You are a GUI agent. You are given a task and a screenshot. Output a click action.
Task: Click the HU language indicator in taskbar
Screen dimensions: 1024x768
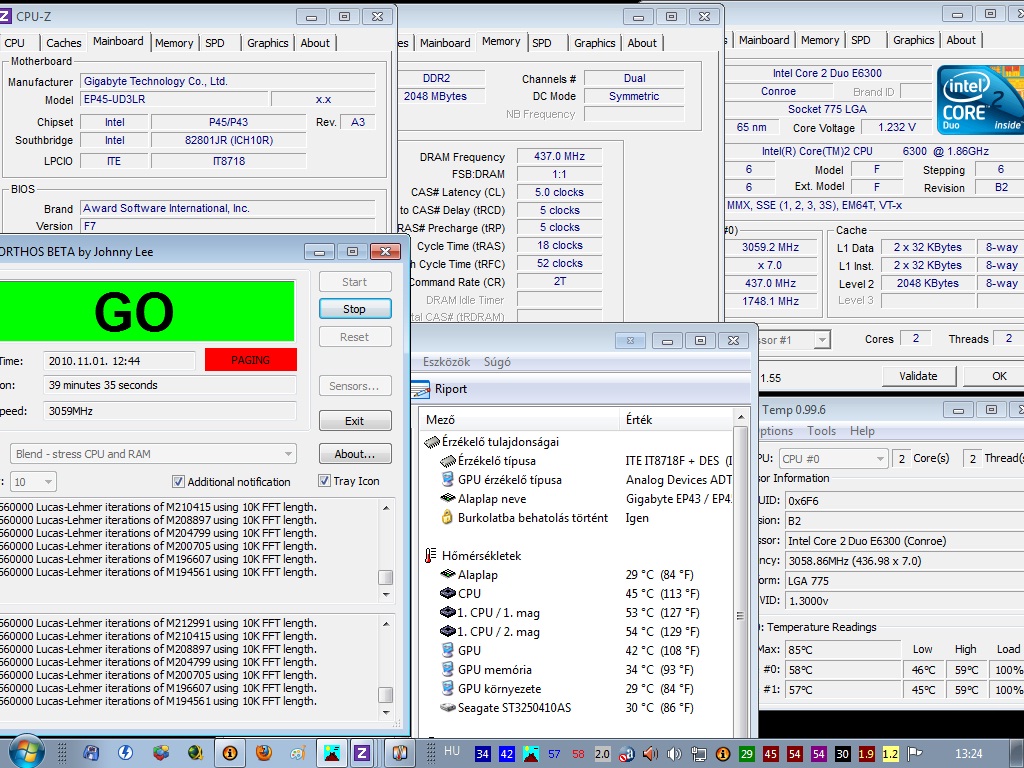click(x=452, y=751)
